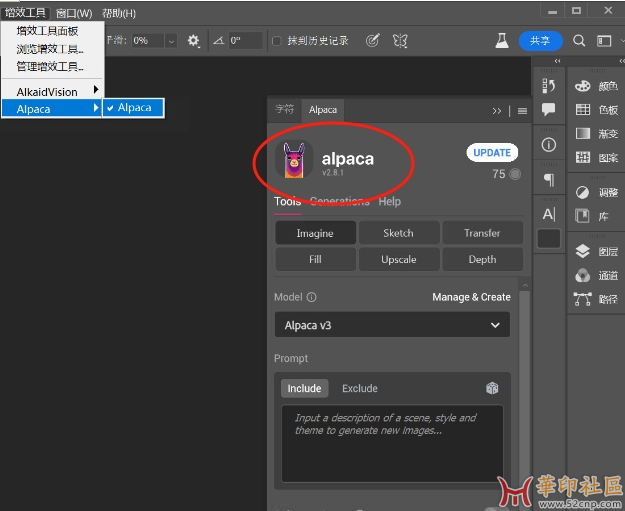Expand the Alpaca submenu entry
The height and width of the screenshot is (511, 625).
[x=51, y=109]
